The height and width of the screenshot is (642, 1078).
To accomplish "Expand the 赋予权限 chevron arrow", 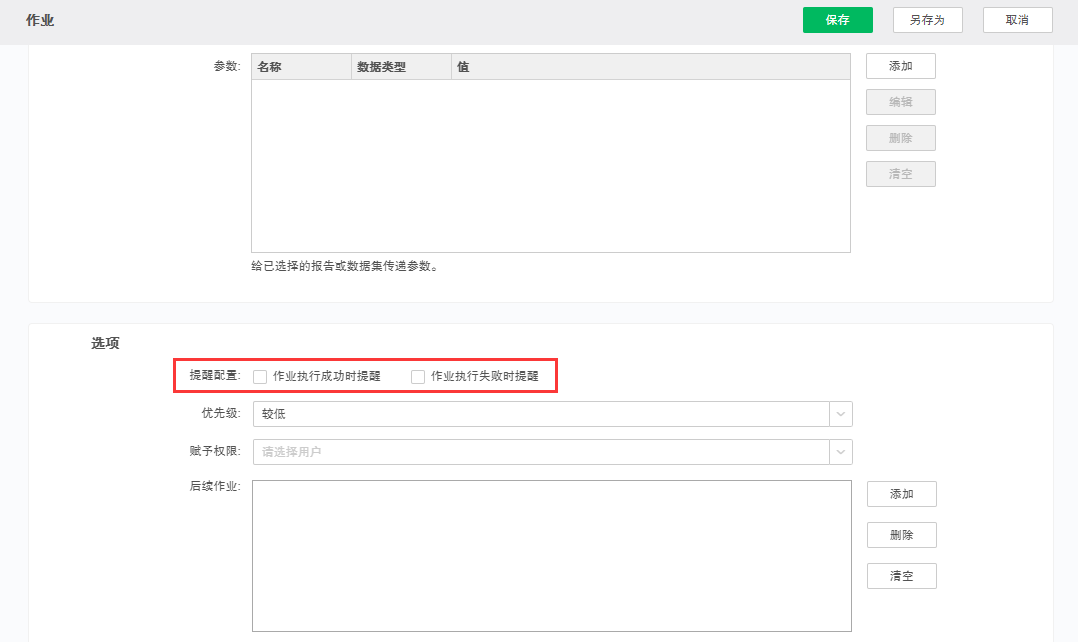I will [840, 452].
